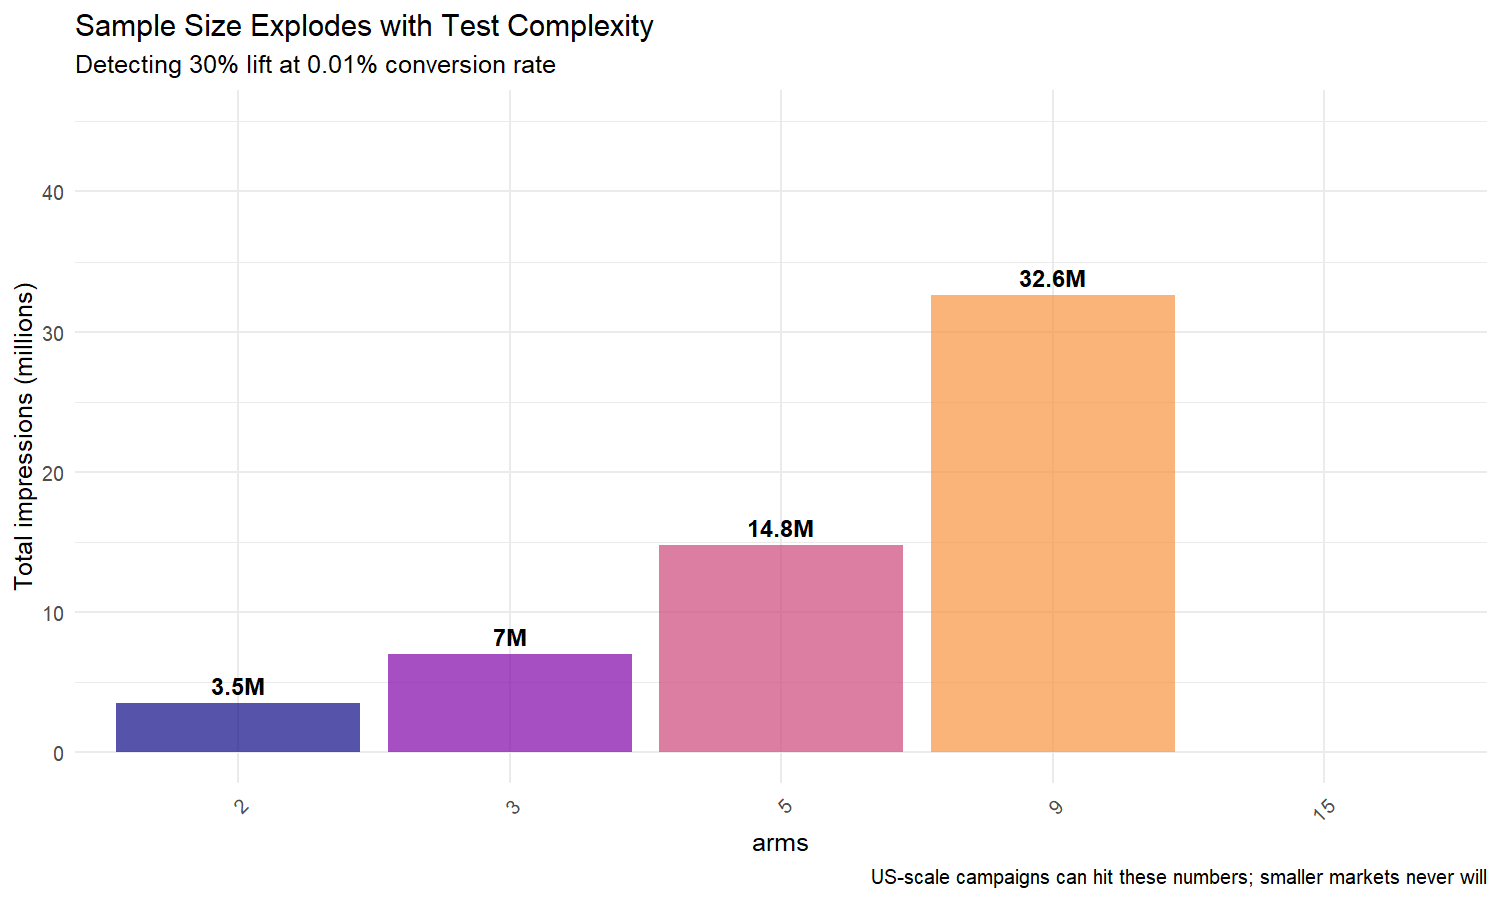Select the 7M value label
This screenshot has height=900, width=1500.
point(510,638)
